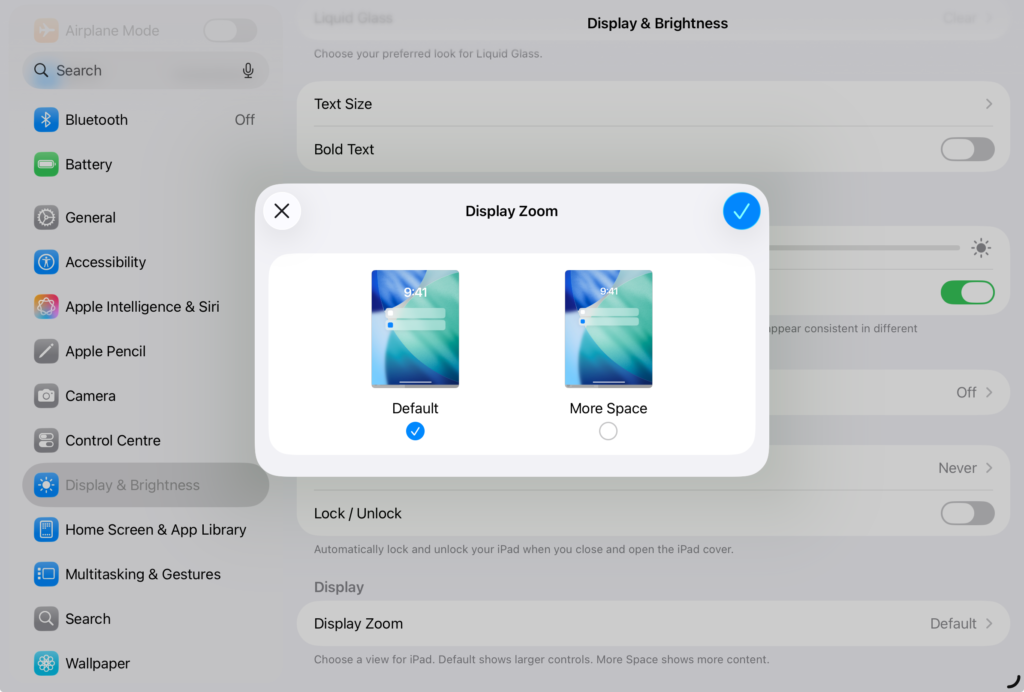Click the Default display preview thumbnail
This screenshot has width=1024, height=692.
pyautogui.click(x=415, y=328)
